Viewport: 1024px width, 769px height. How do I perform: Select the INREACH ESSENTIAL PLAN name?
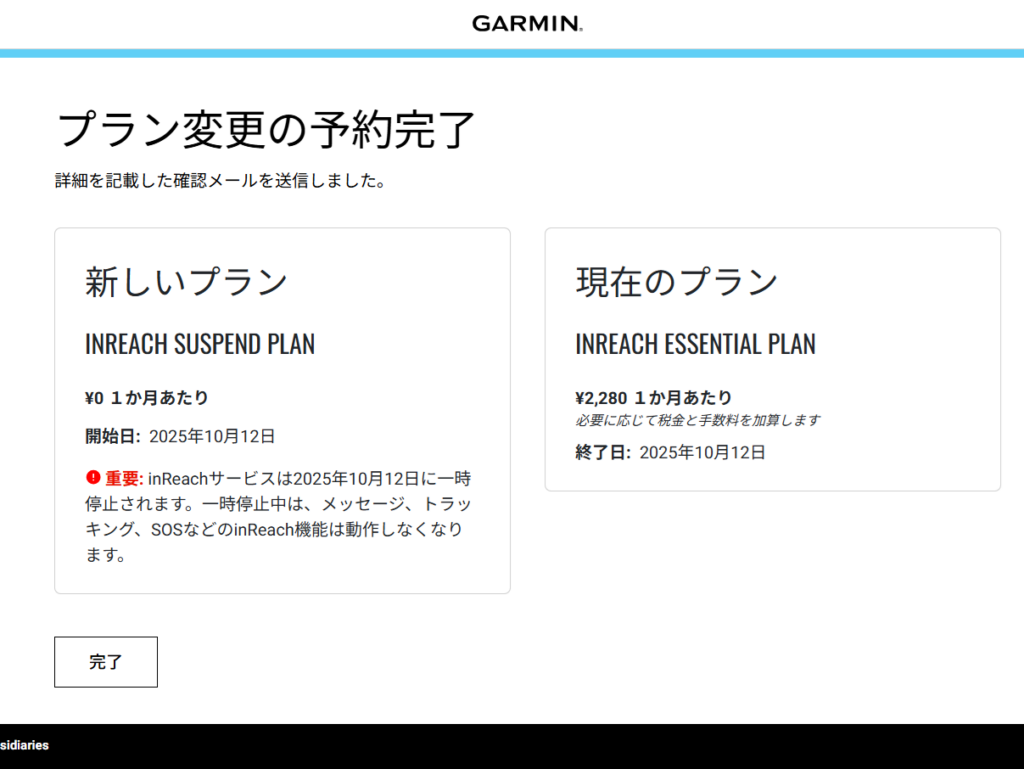coord(695,344)
